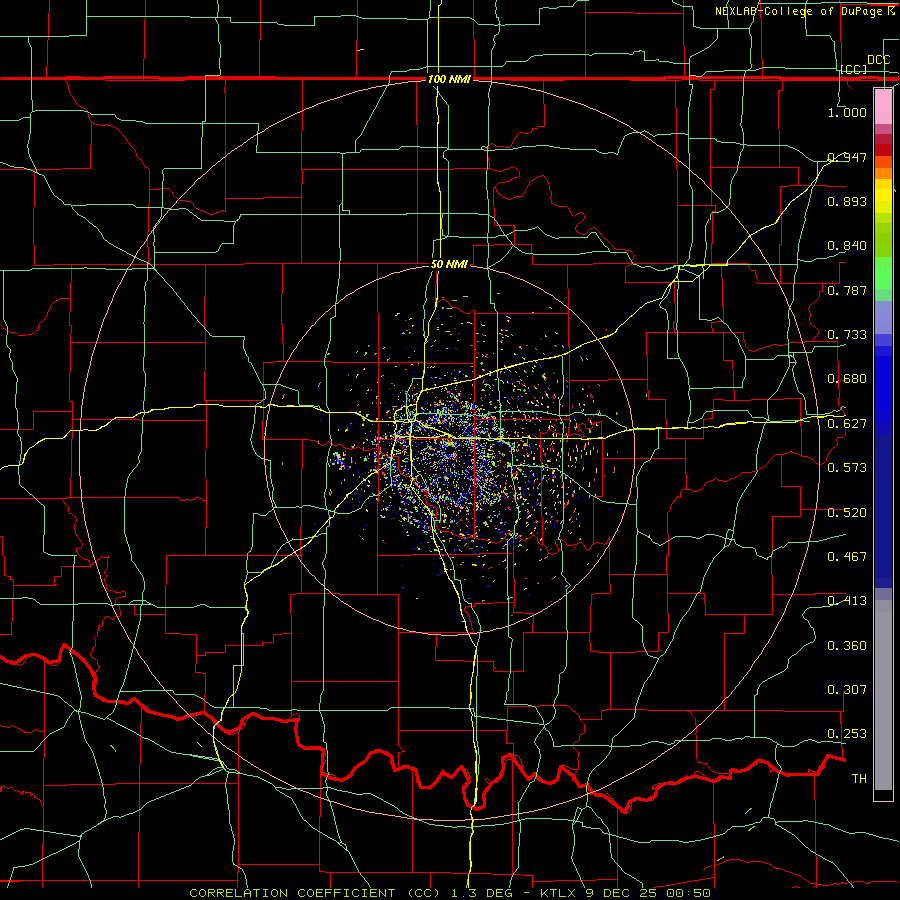Click the bright green segment of the color bar
Screen dimensions: 900x900
point(883,273)
